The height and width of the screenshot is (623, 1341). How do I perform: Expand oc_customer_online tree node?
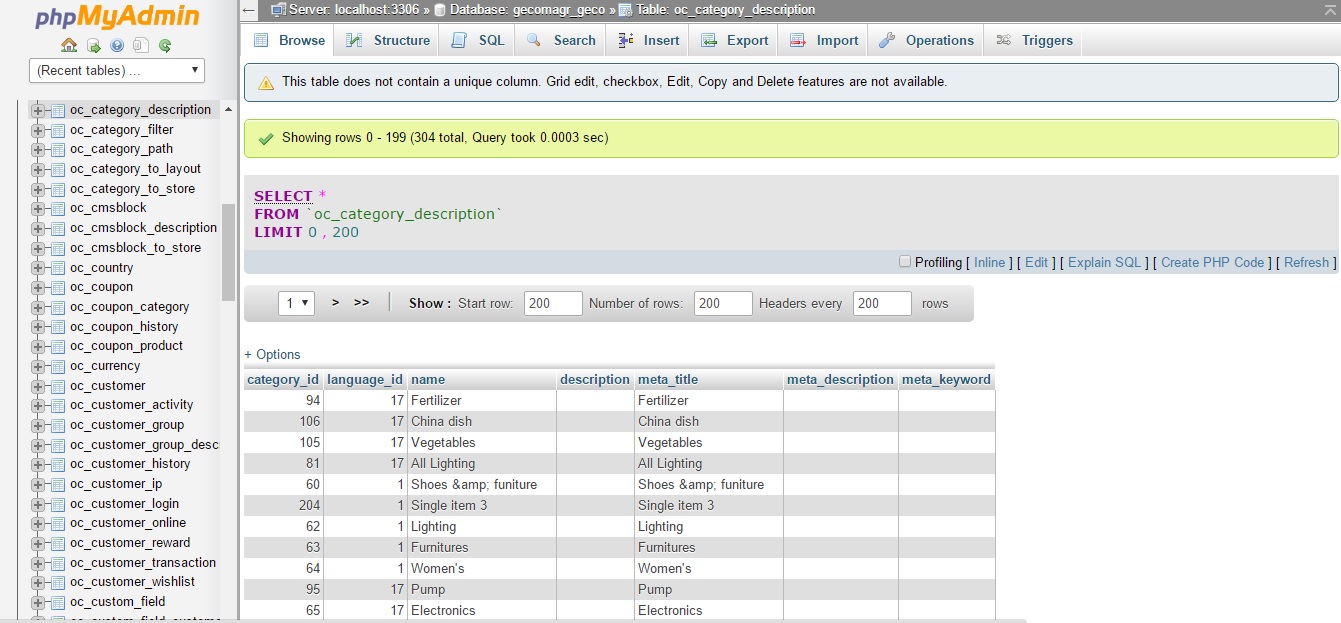click(x=38, y=523)
